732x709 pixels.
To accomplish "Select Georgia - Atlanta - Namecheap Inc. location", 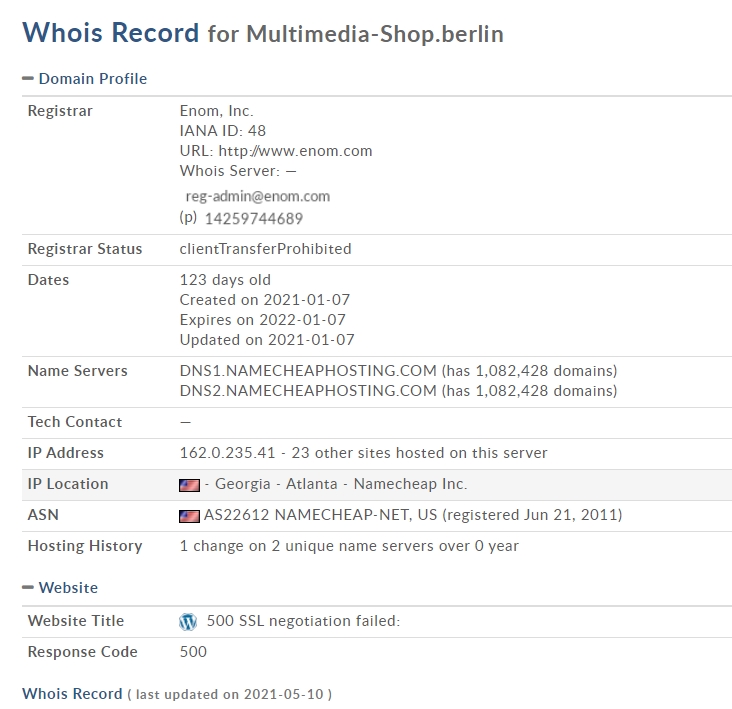I will (341, 484).
